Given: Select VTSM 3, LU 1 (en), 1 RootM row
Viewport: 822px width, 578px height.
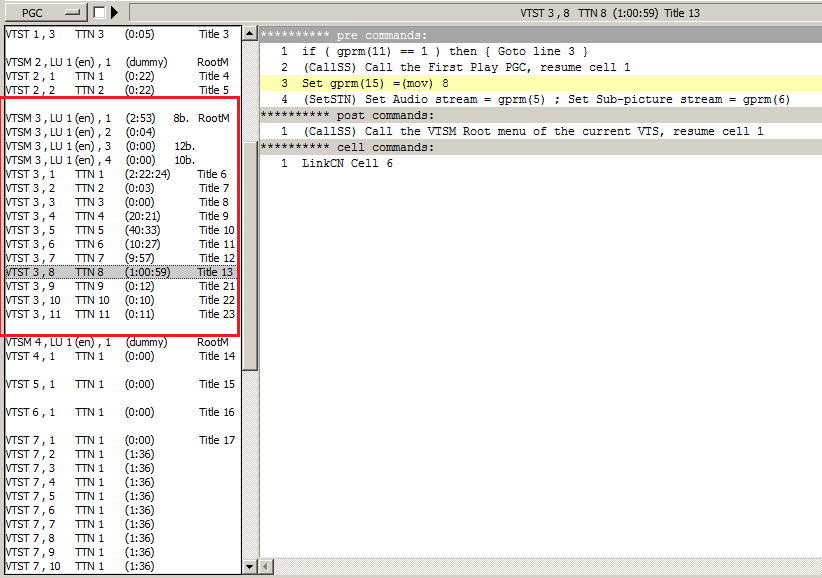Looking at the screenshot, I should pos(122,118).
